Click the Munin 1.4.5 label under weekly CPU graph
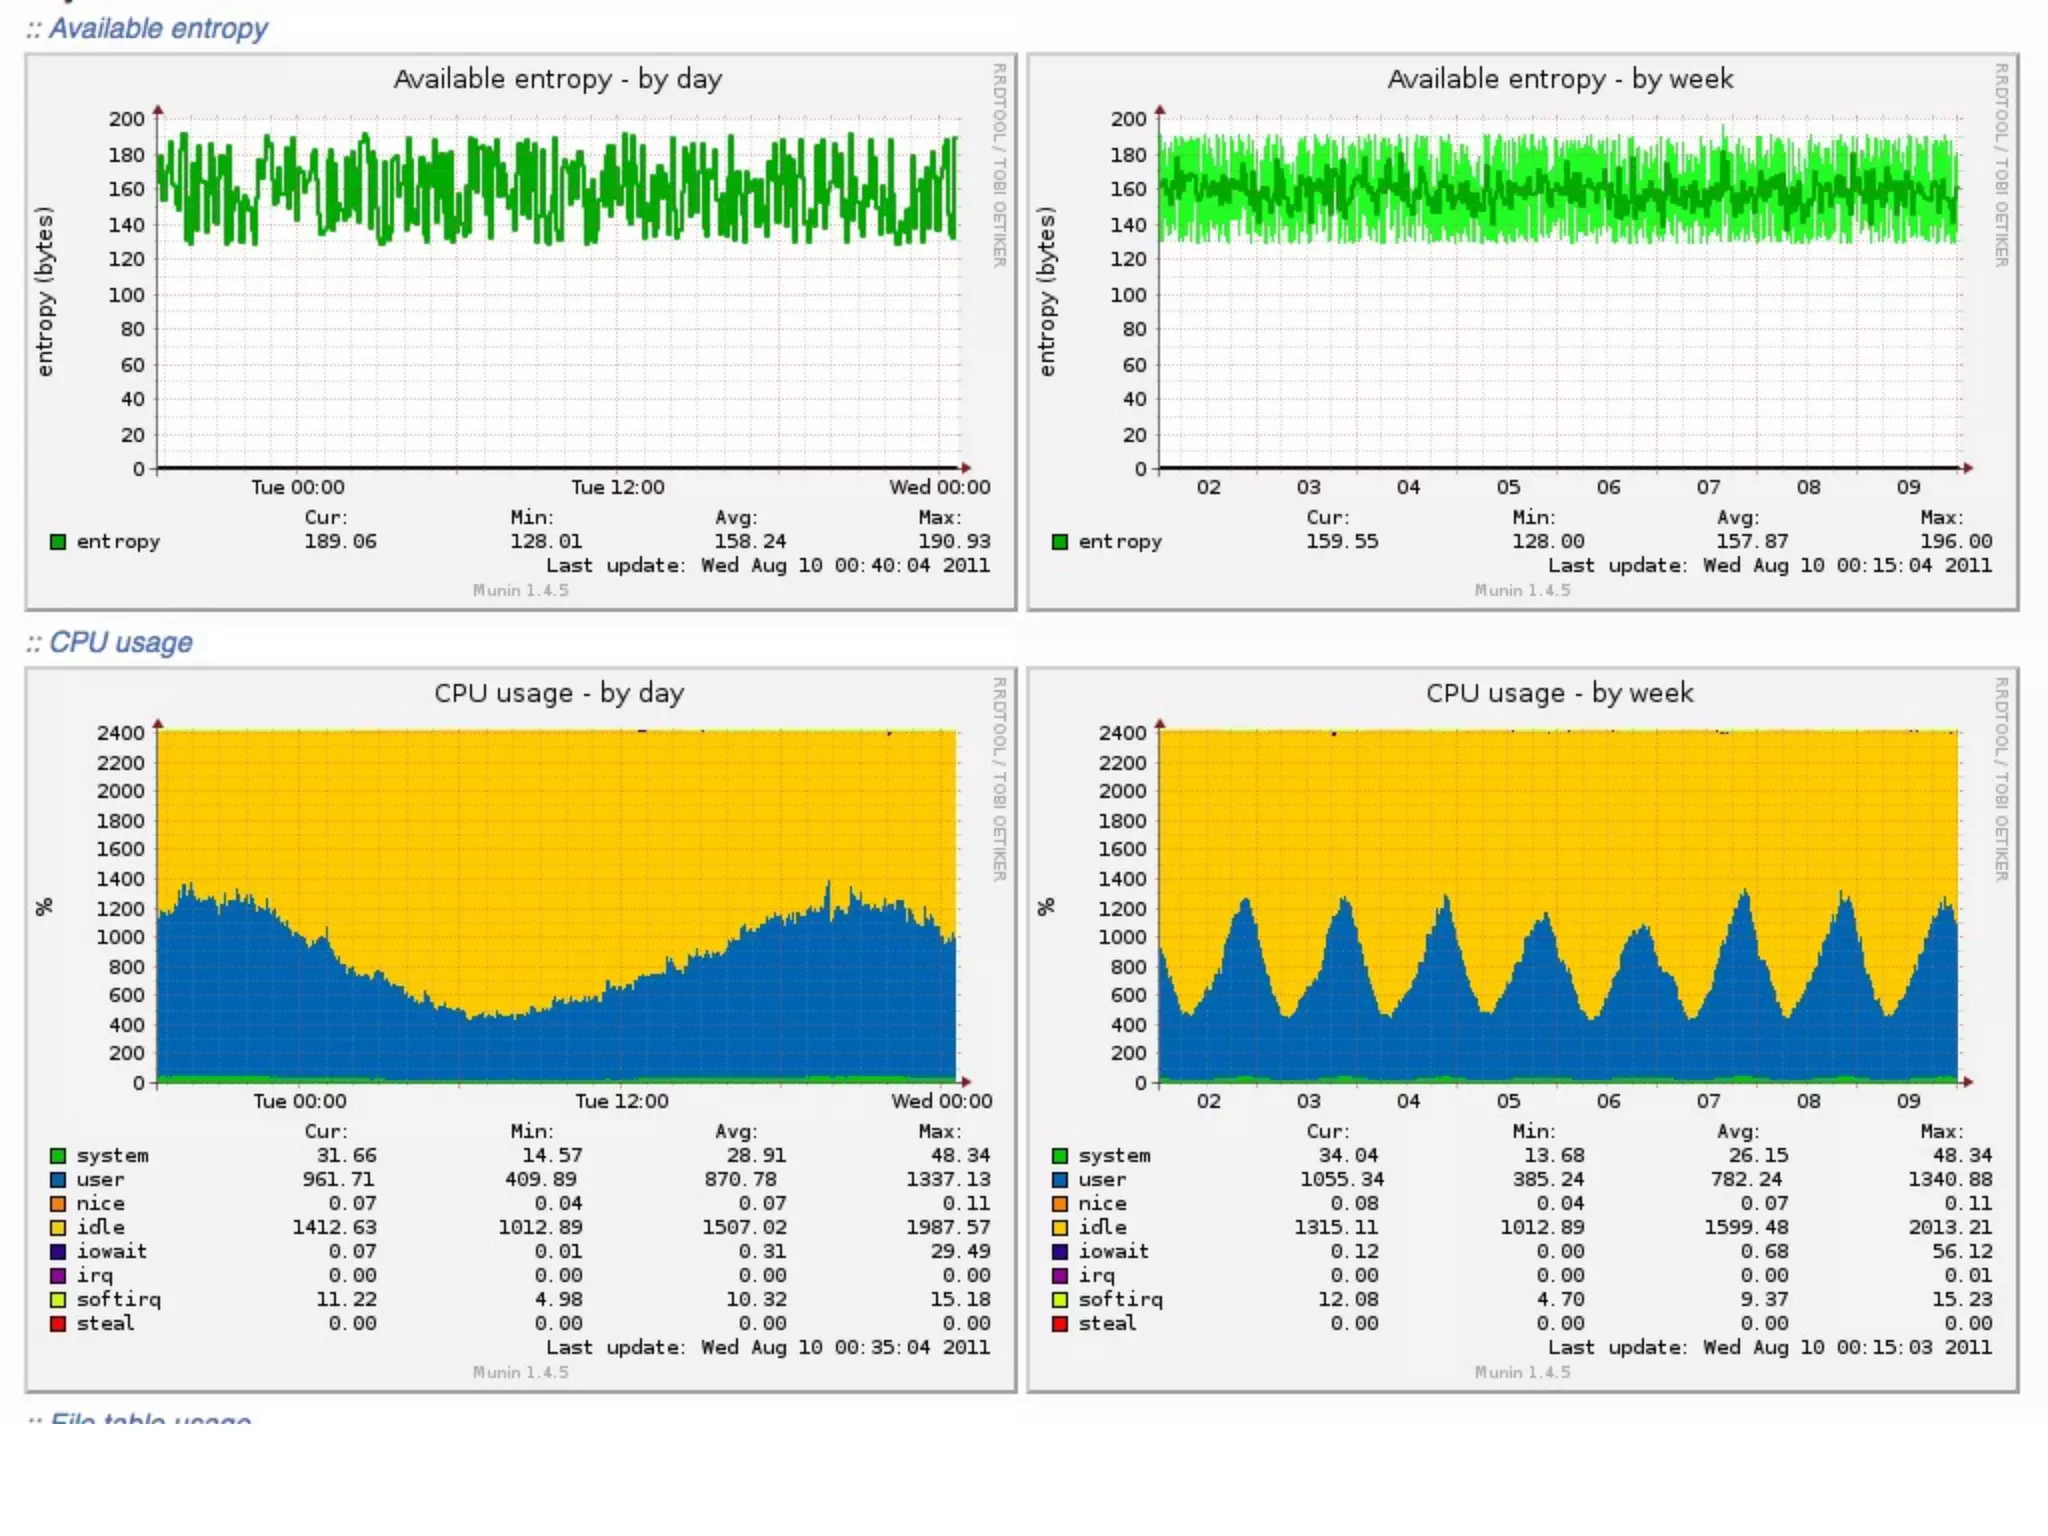Image resolution: width=2048 pixels, height=1536 pixels. point(1522,1372)
